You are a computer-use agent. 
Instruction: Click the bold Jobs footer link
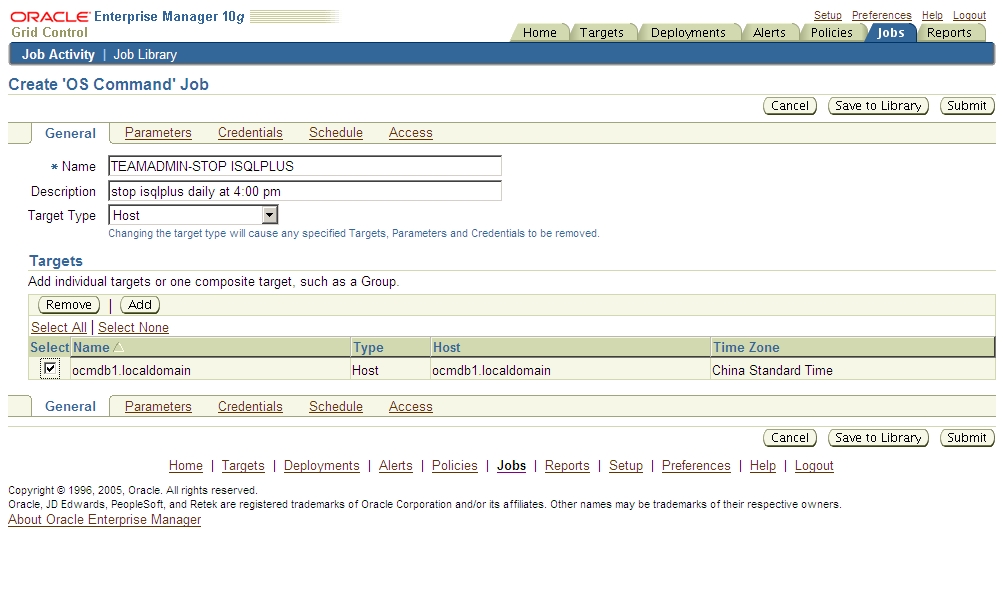[x=511, y=466]
